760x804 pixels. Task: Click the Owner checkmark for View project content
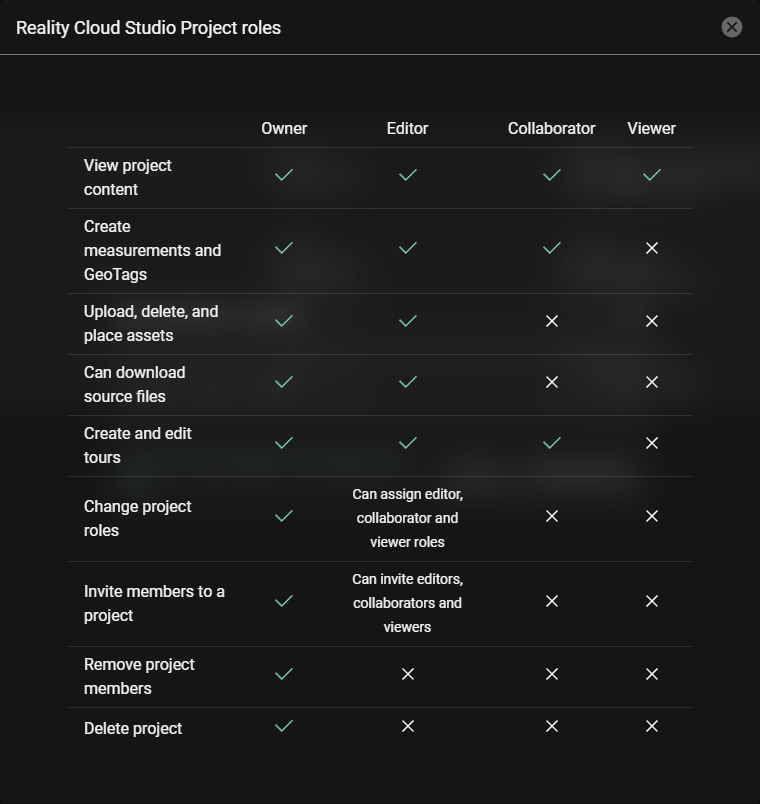[284, 175]
